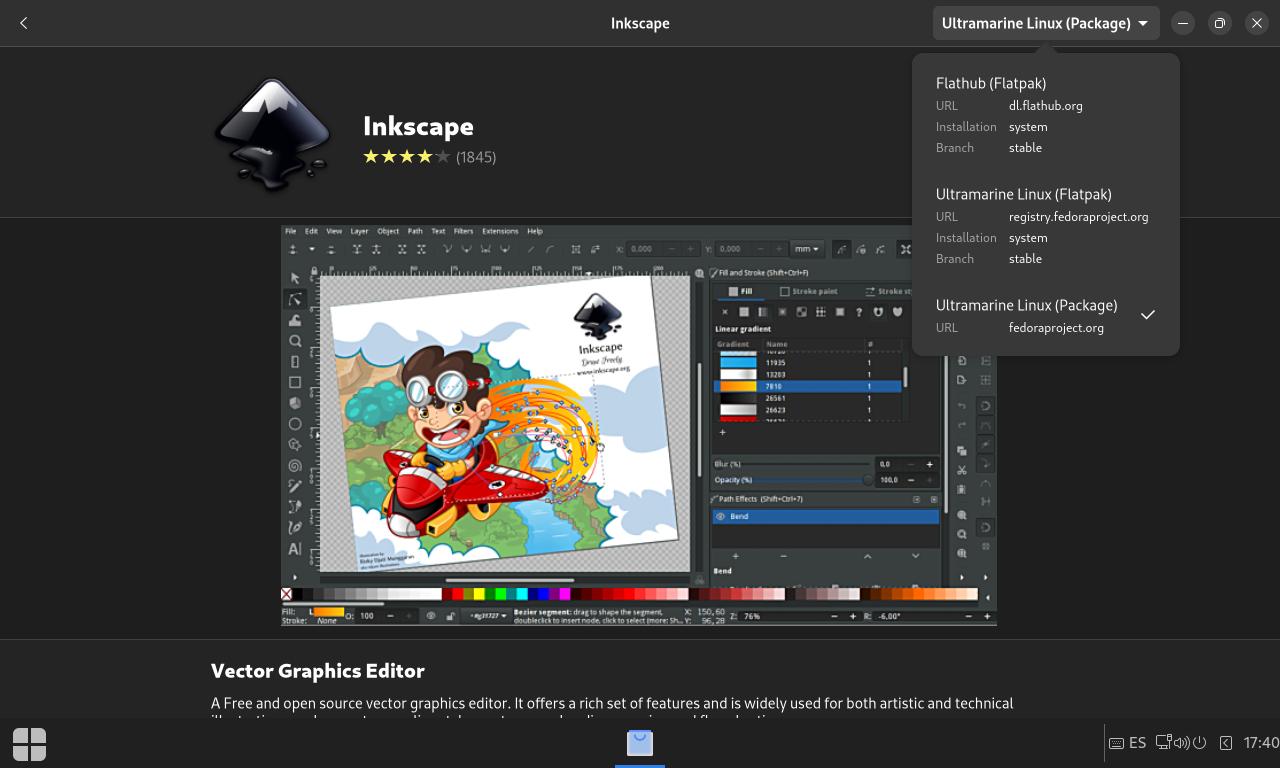Viewport: 1280px width, 768px height.
Task: Open the Inkscape screenshot preview
Action: click(639, 426)
